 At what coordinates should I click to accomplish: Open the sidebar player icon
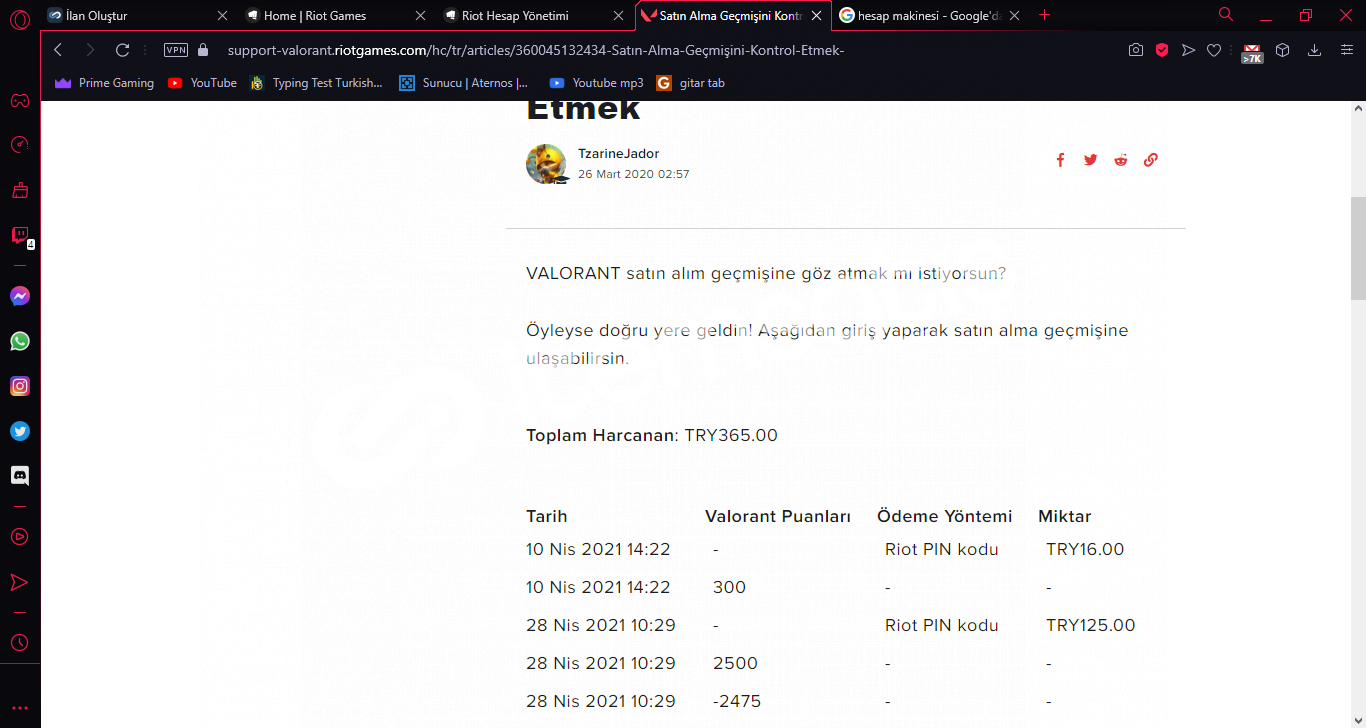click(x=19, y=537)
